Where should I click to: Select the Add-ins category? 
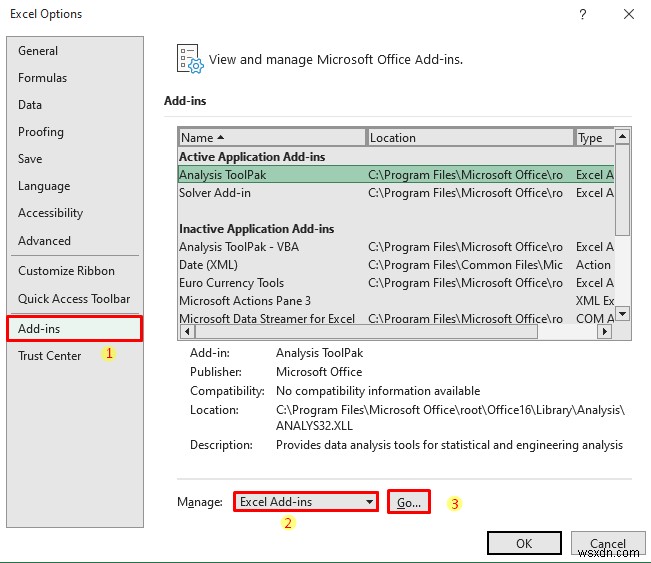tap(75, 329)
